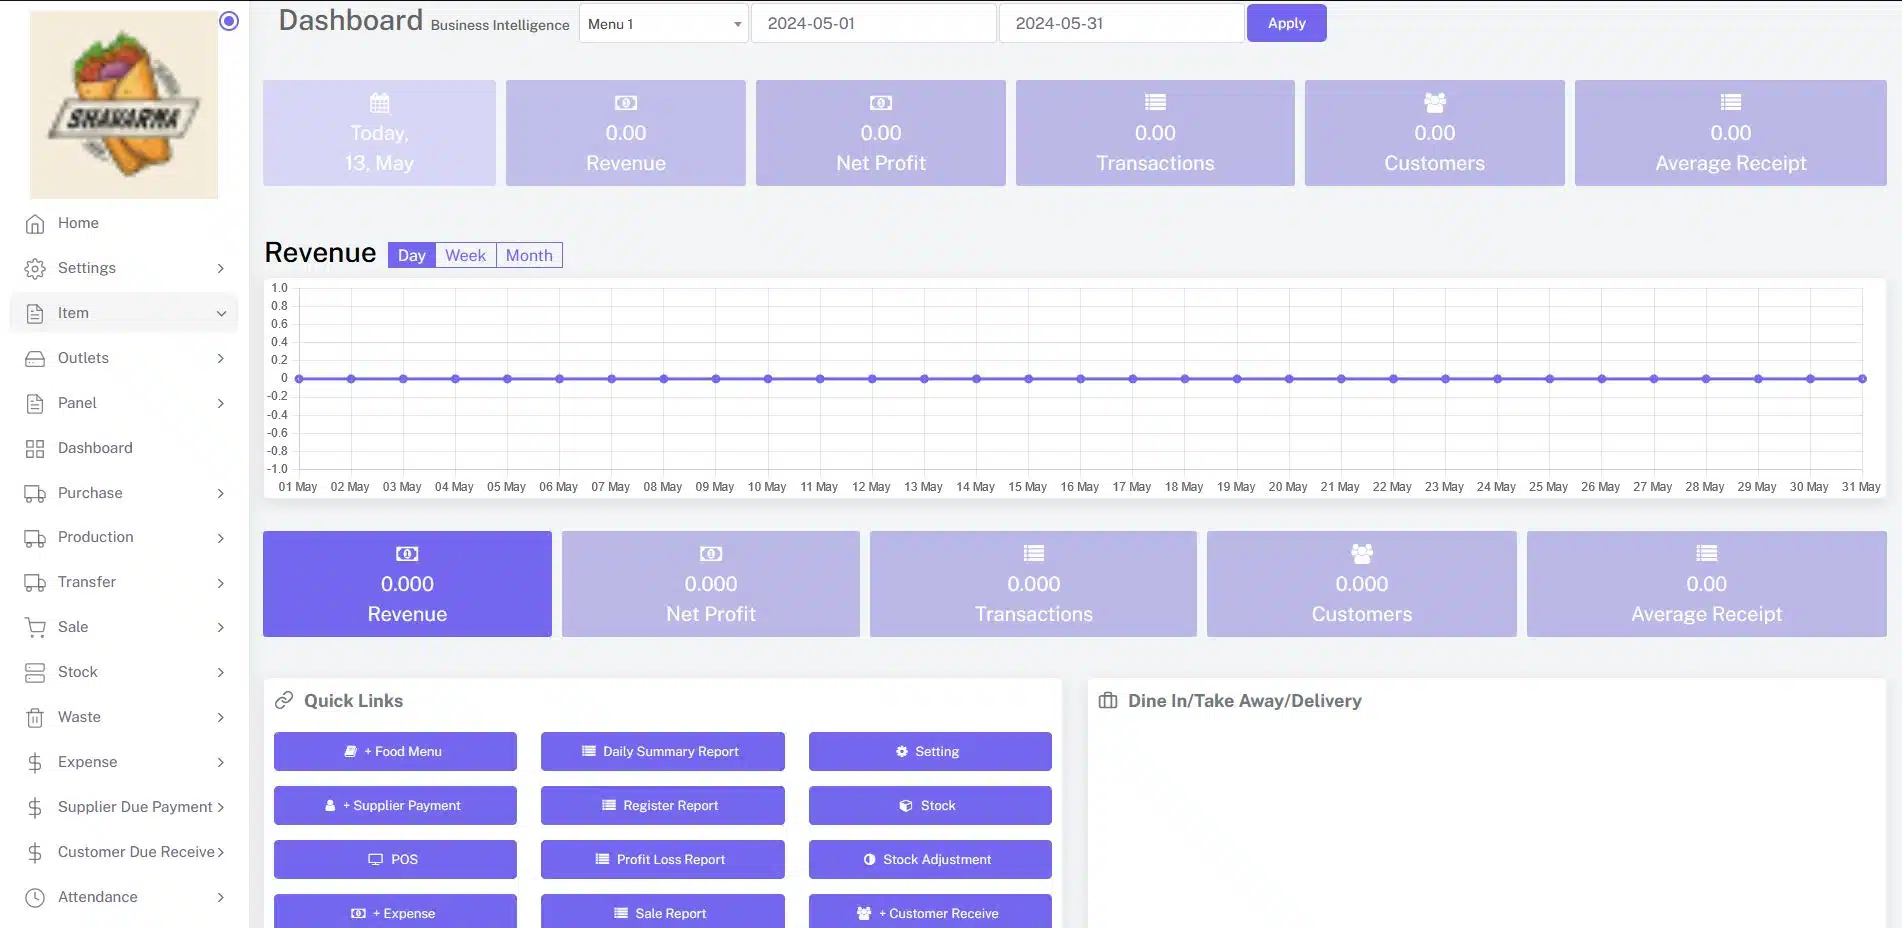The width and height of the screenshot is (1902, 928).
Task: Click the Dashboard grid icon in sidebar
Action: pos(35,449)
